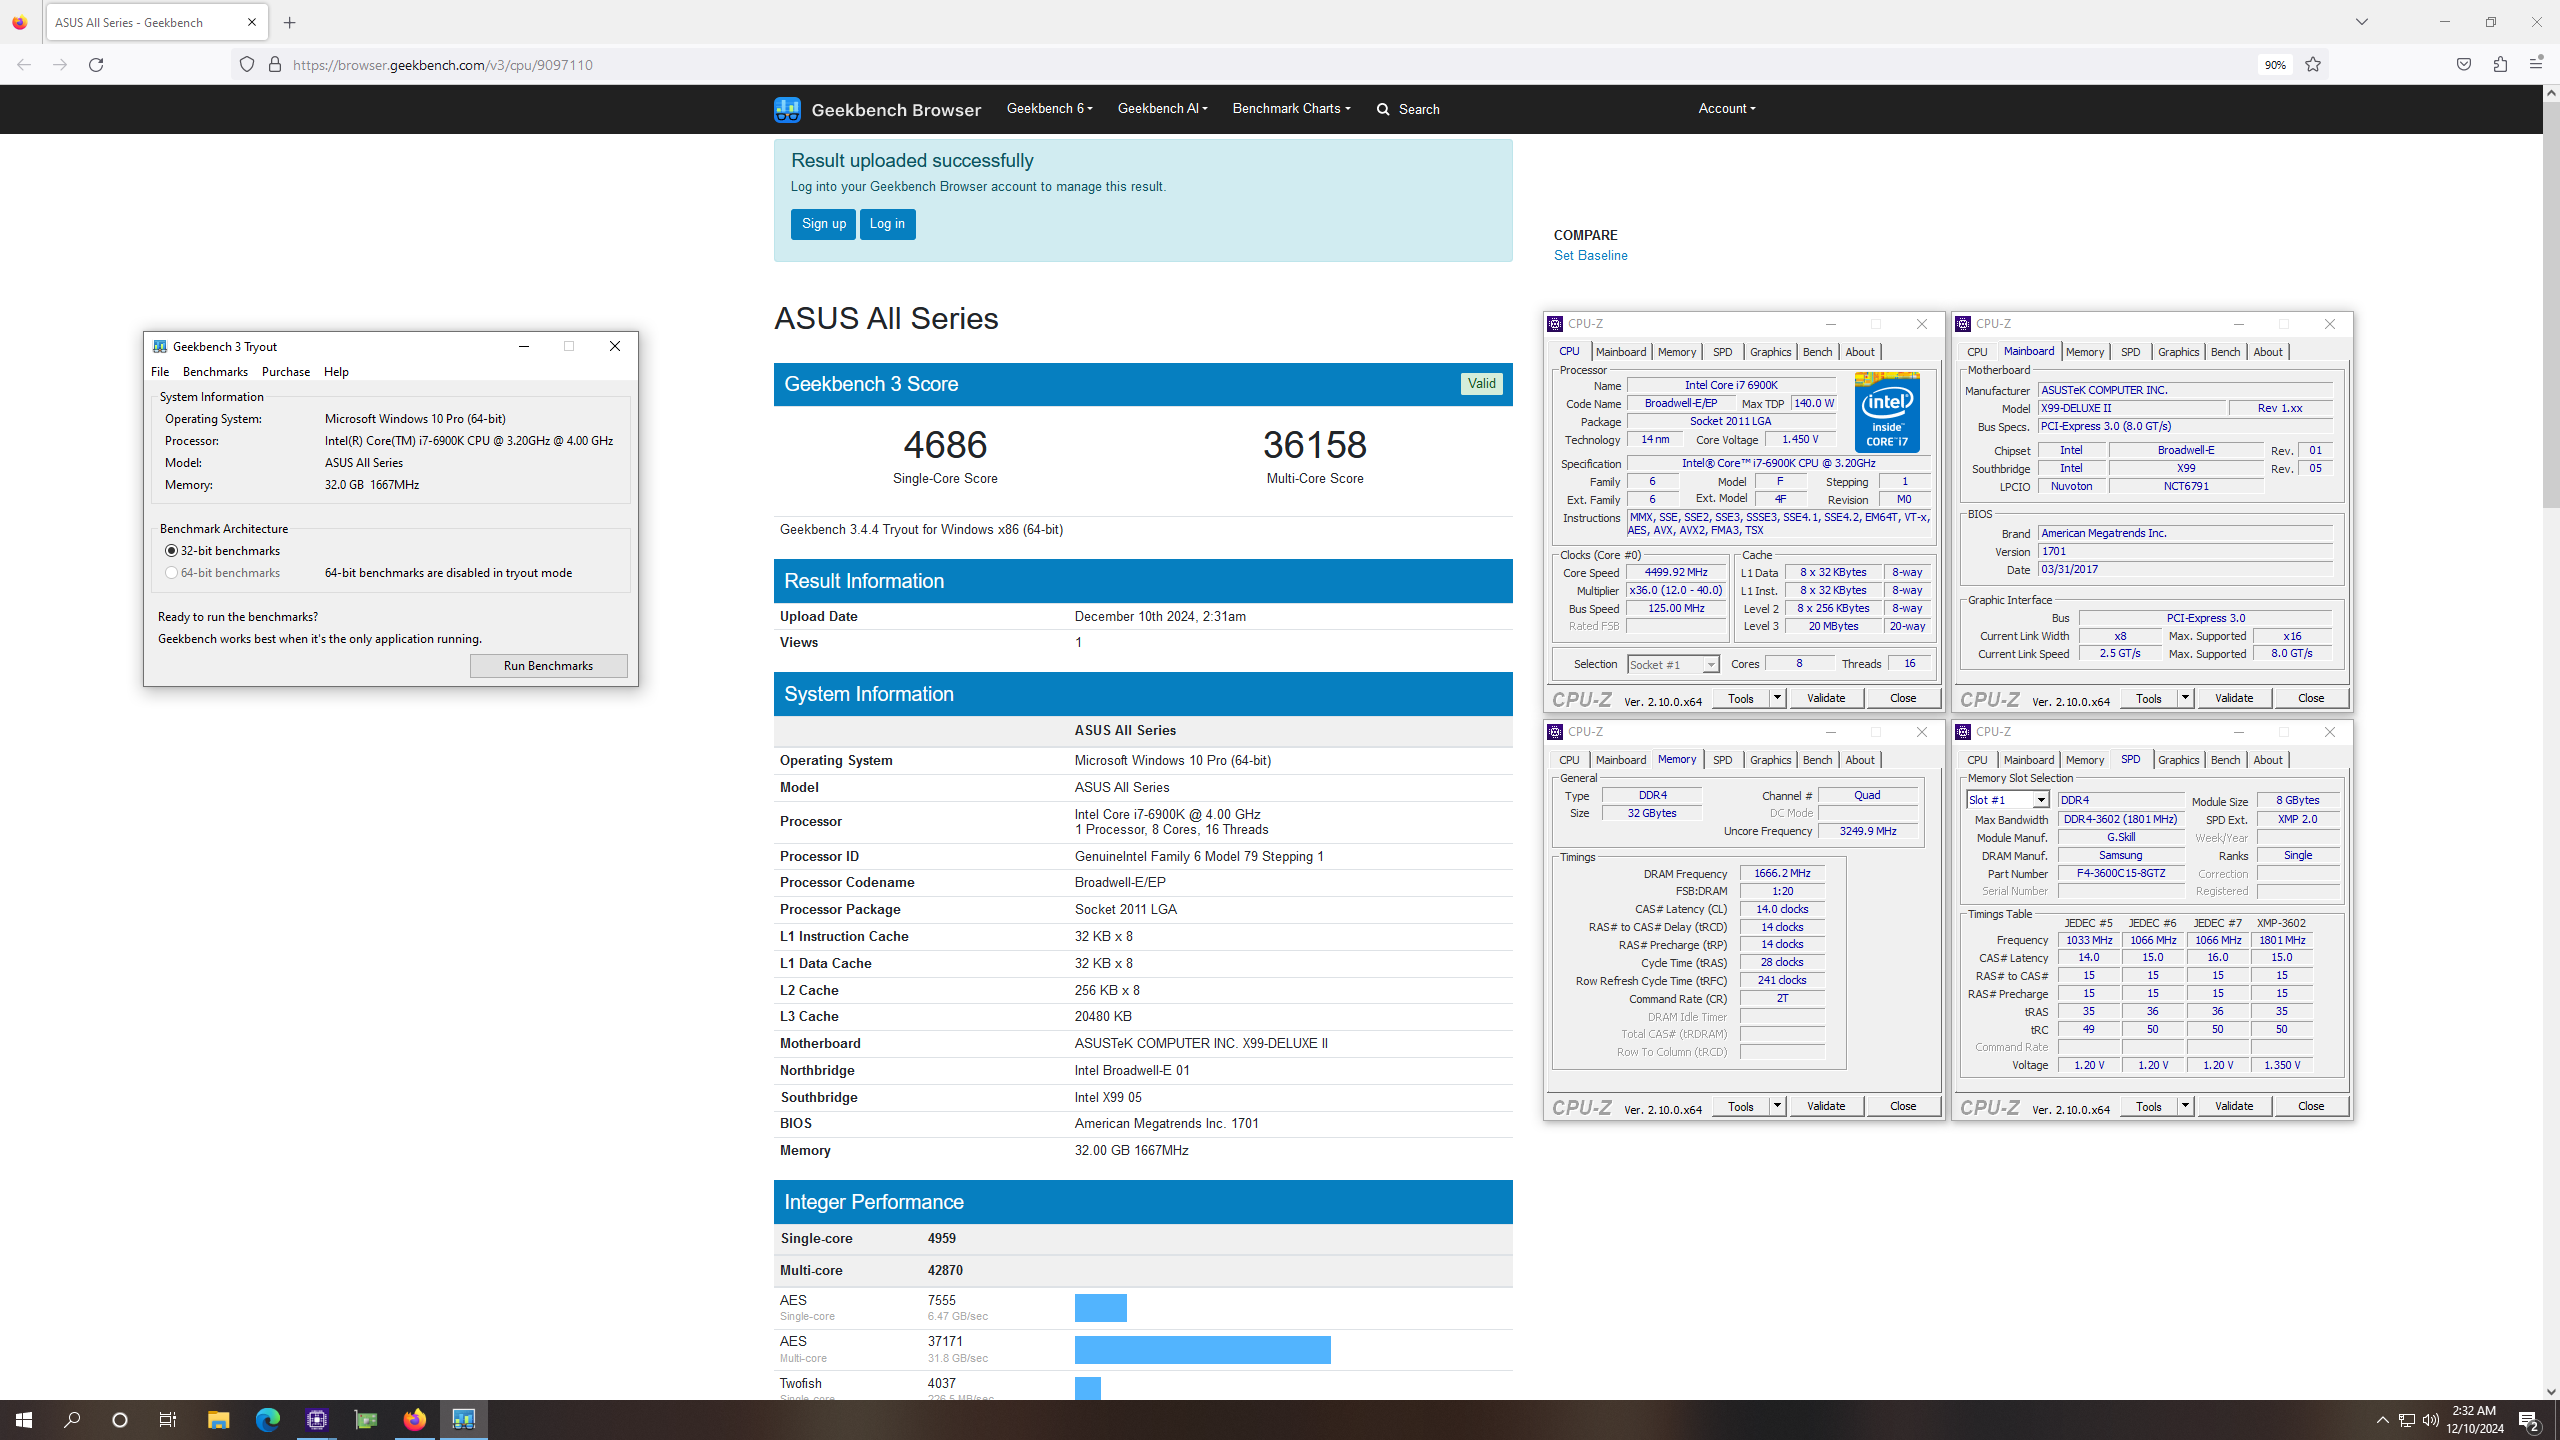This screenshot has height=1440, width=2560.
Task: Click the page zoom 90% indicator
Action: (2275, 65)
